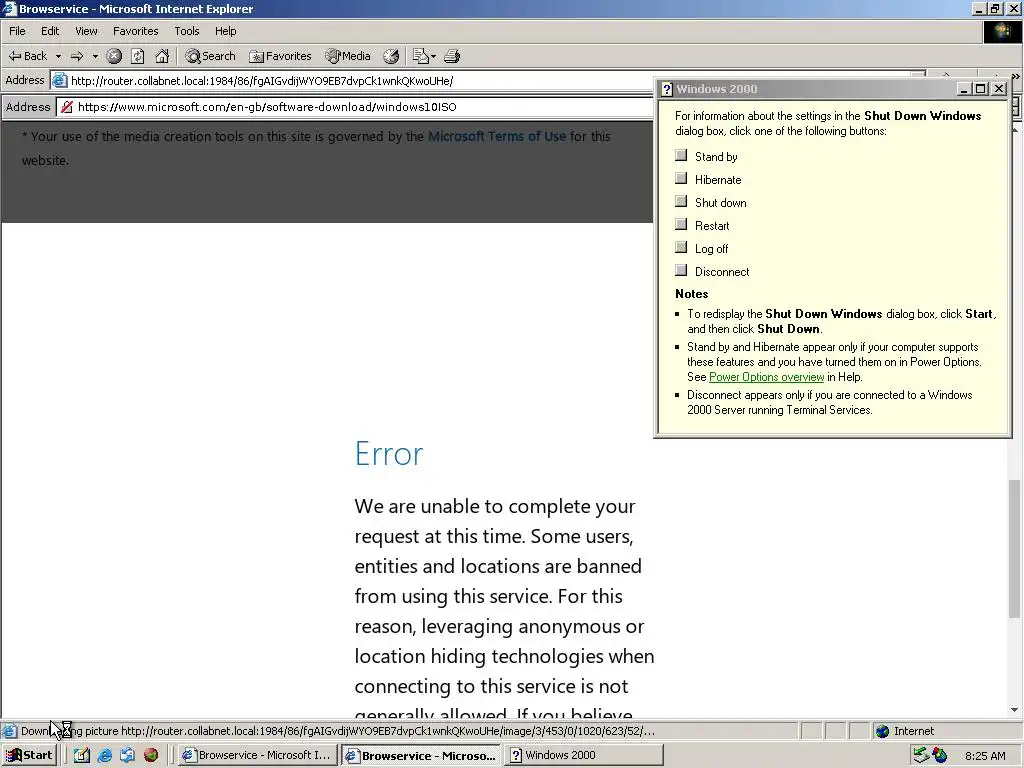Open the Search pane in the toolbar
This screenshot has height=768, width=1024.
point(210,56)
